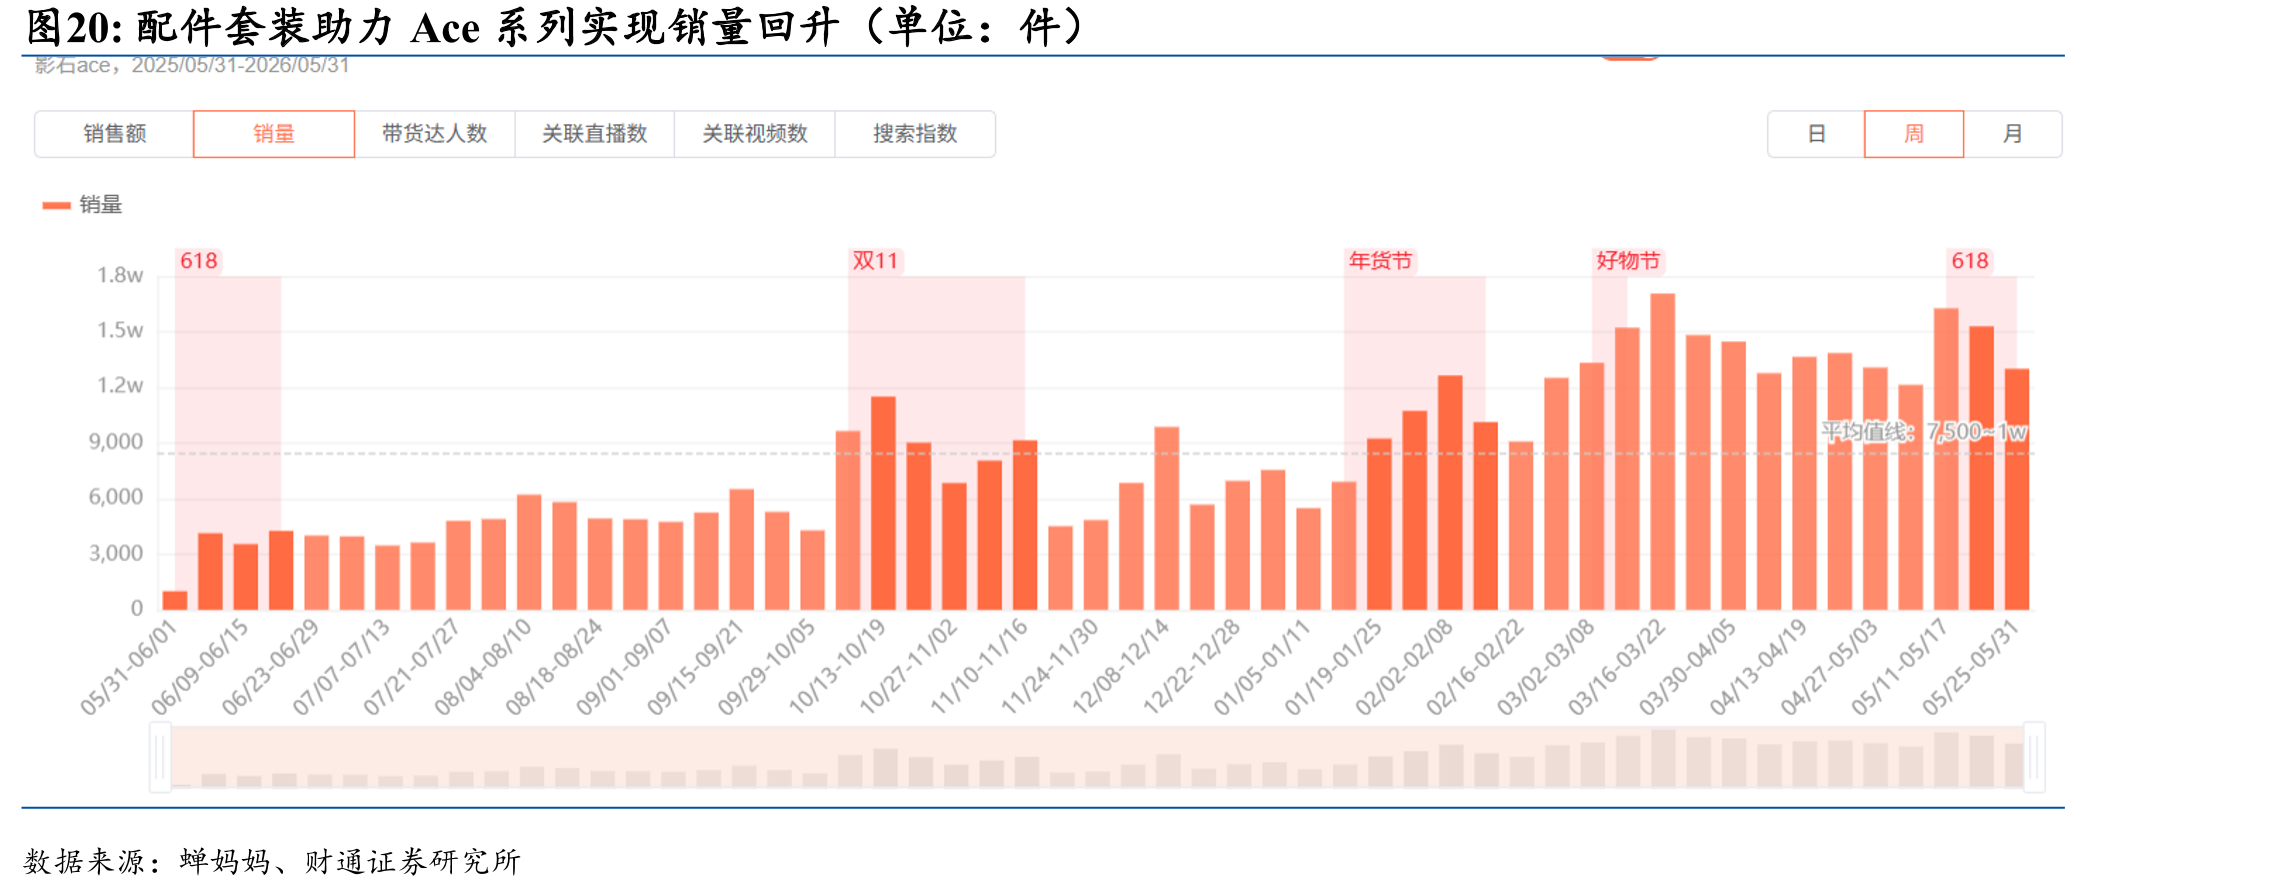The height and width of the screenshot is (893, 2279).
Task: Select the 销售额 tab
Action: point(114,134)
